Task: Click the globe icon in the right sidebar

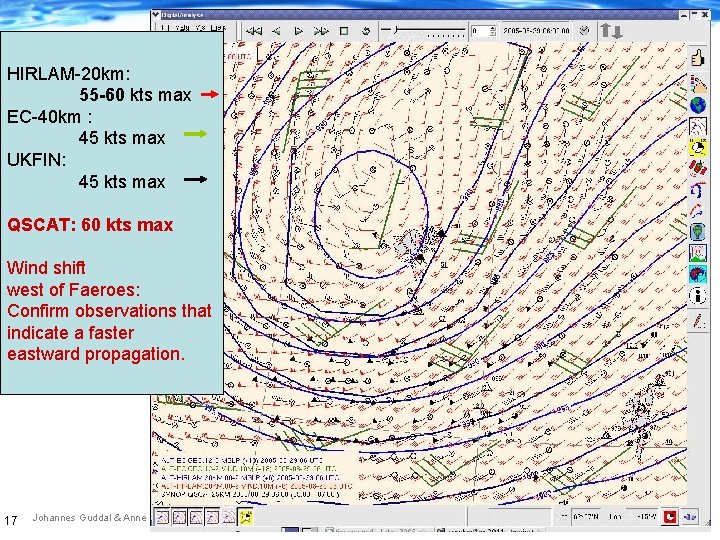Action: tap(698, 105)
